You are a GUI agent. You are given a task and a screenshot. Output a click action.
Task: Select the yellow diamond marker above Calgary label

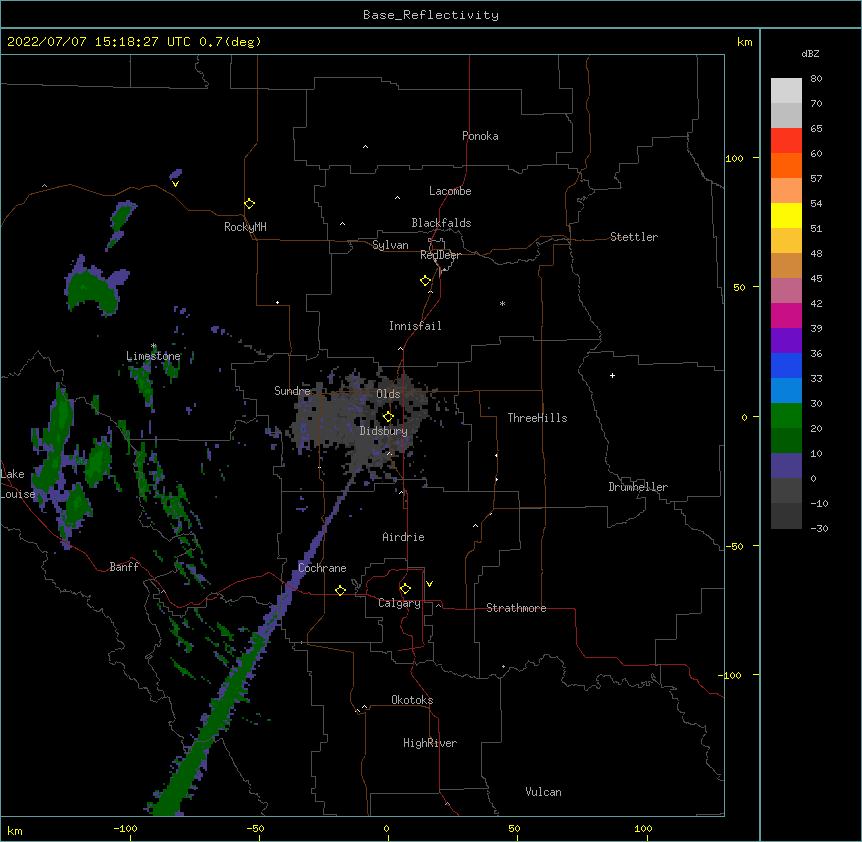click(x=405, y=589)
